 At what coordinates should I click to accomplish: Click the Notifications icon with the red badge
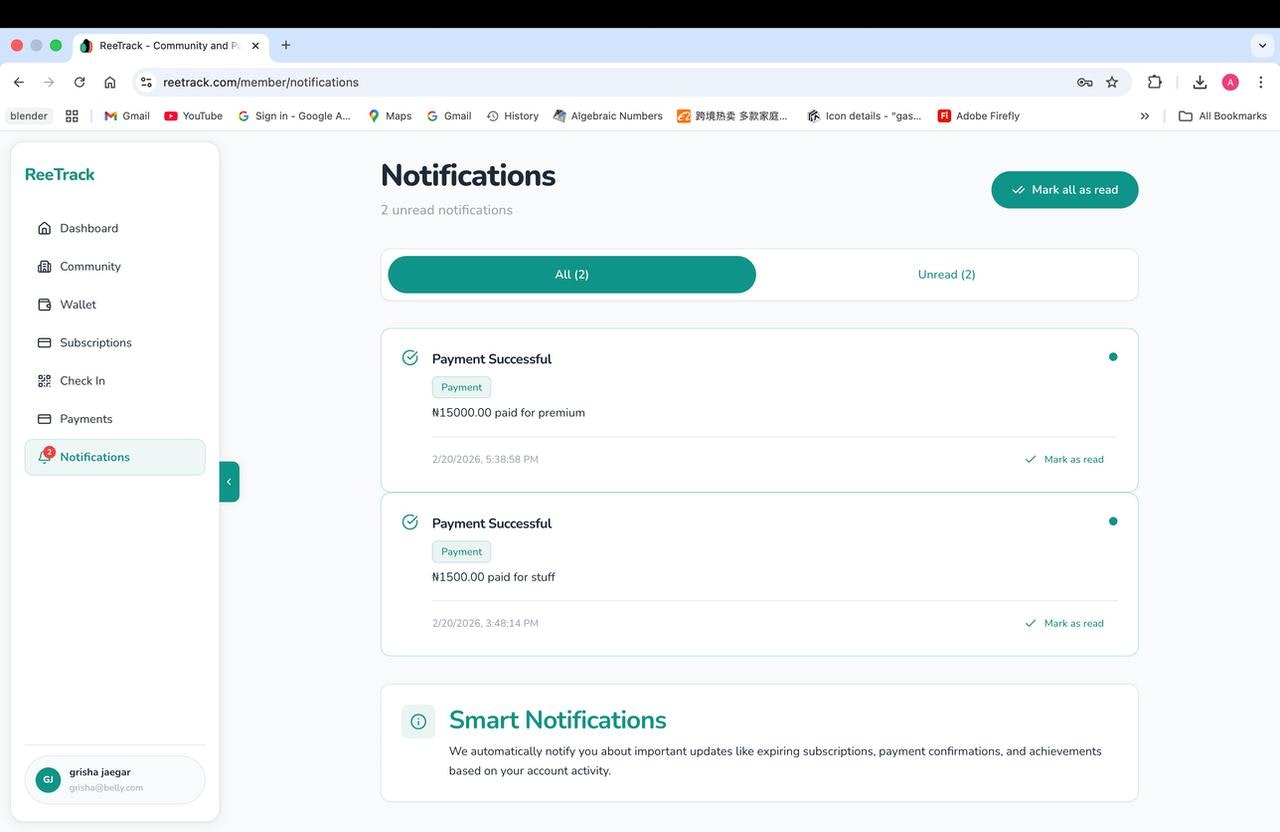tap(44, 457)
